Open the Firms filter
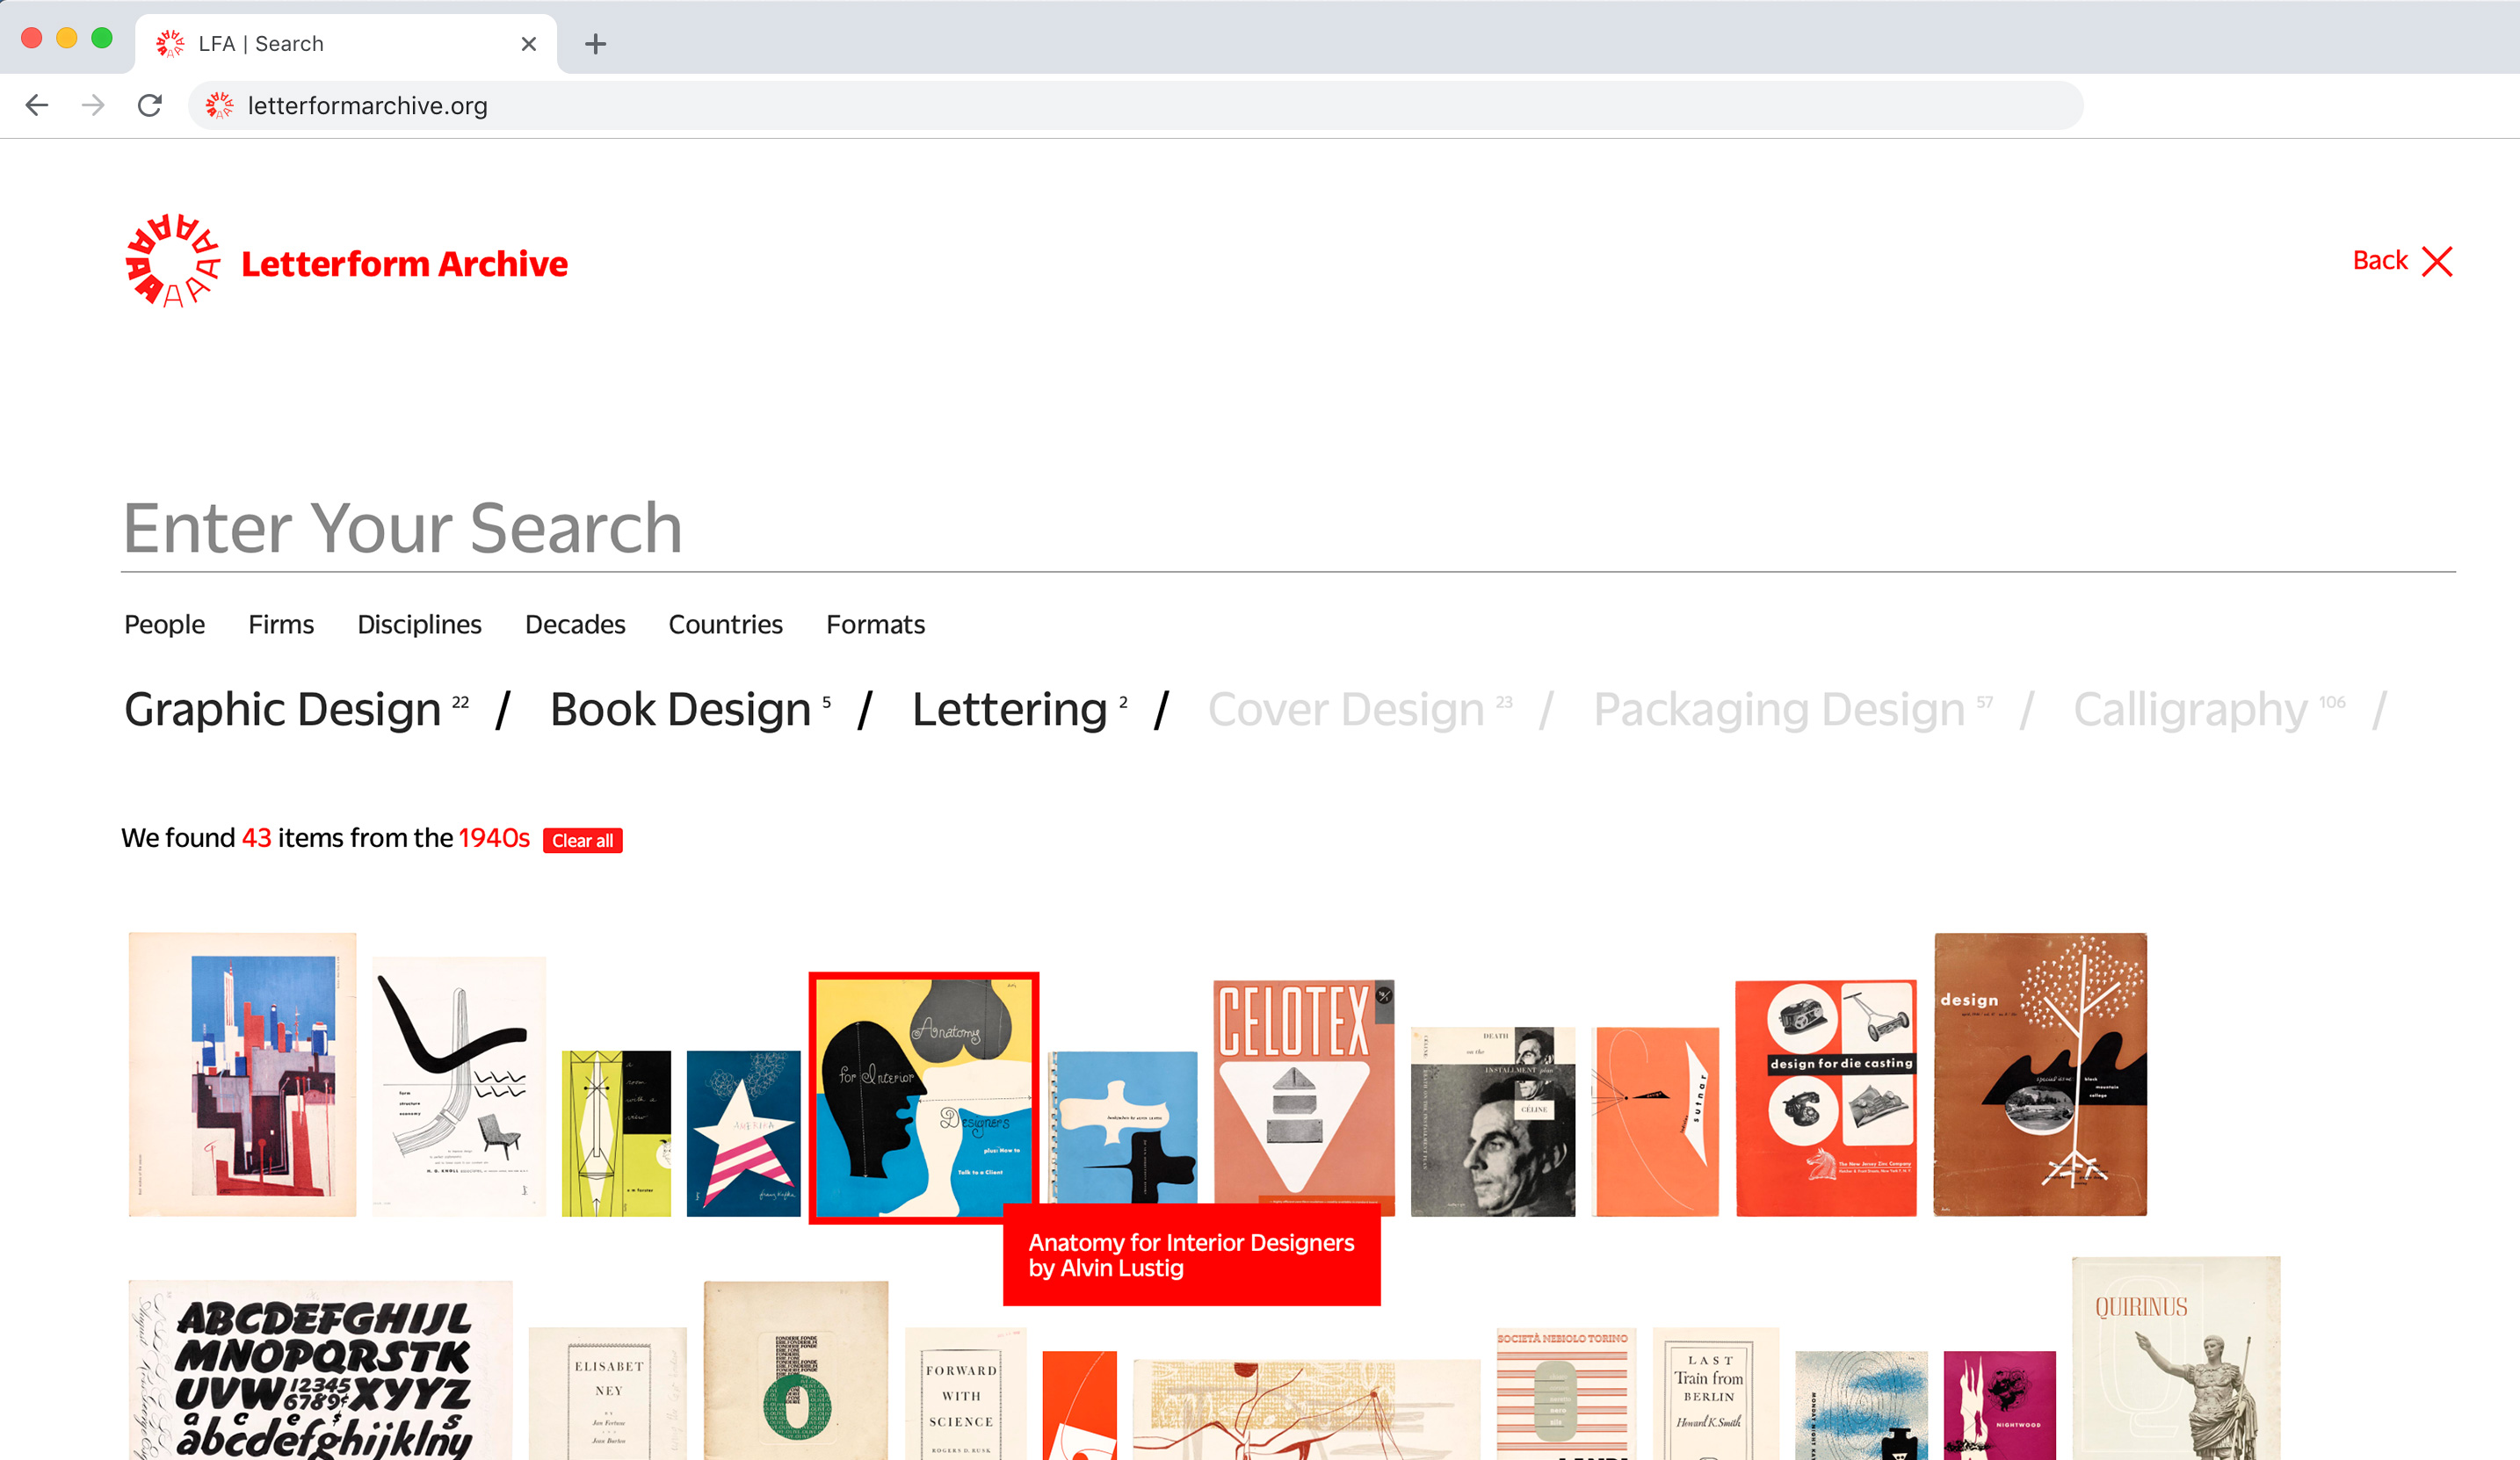Screen dimensions: 2520x1460 [x=281, y=624]
